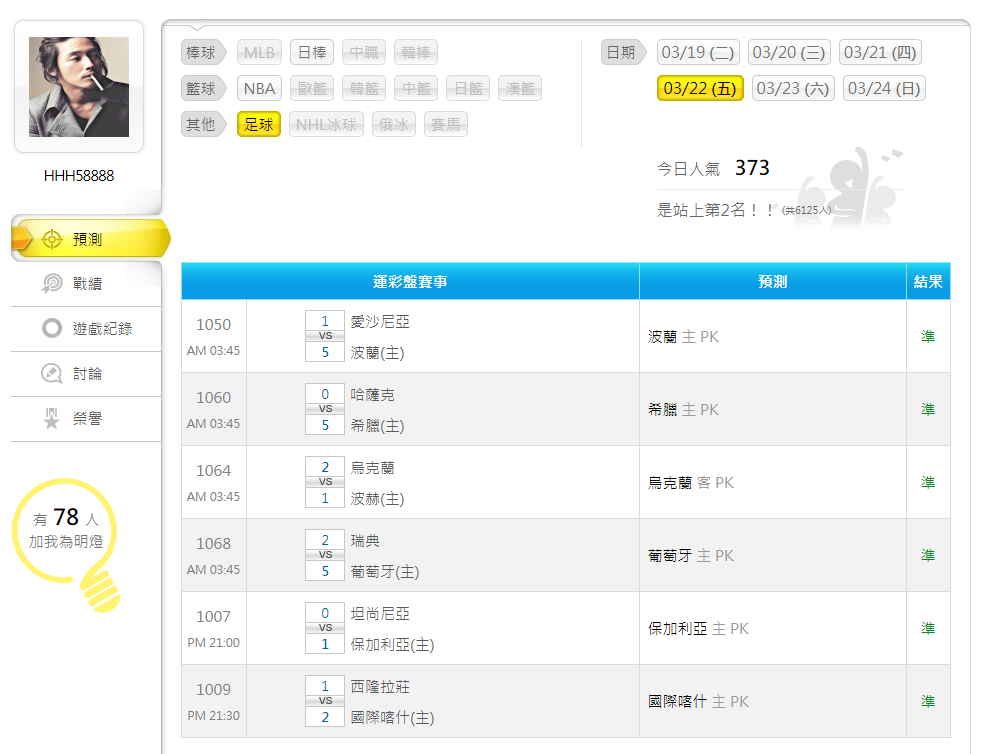Viewport: 985px width, 754px height.
Task: Choose date 03/24 (日)
Action: tap(884, 89)
